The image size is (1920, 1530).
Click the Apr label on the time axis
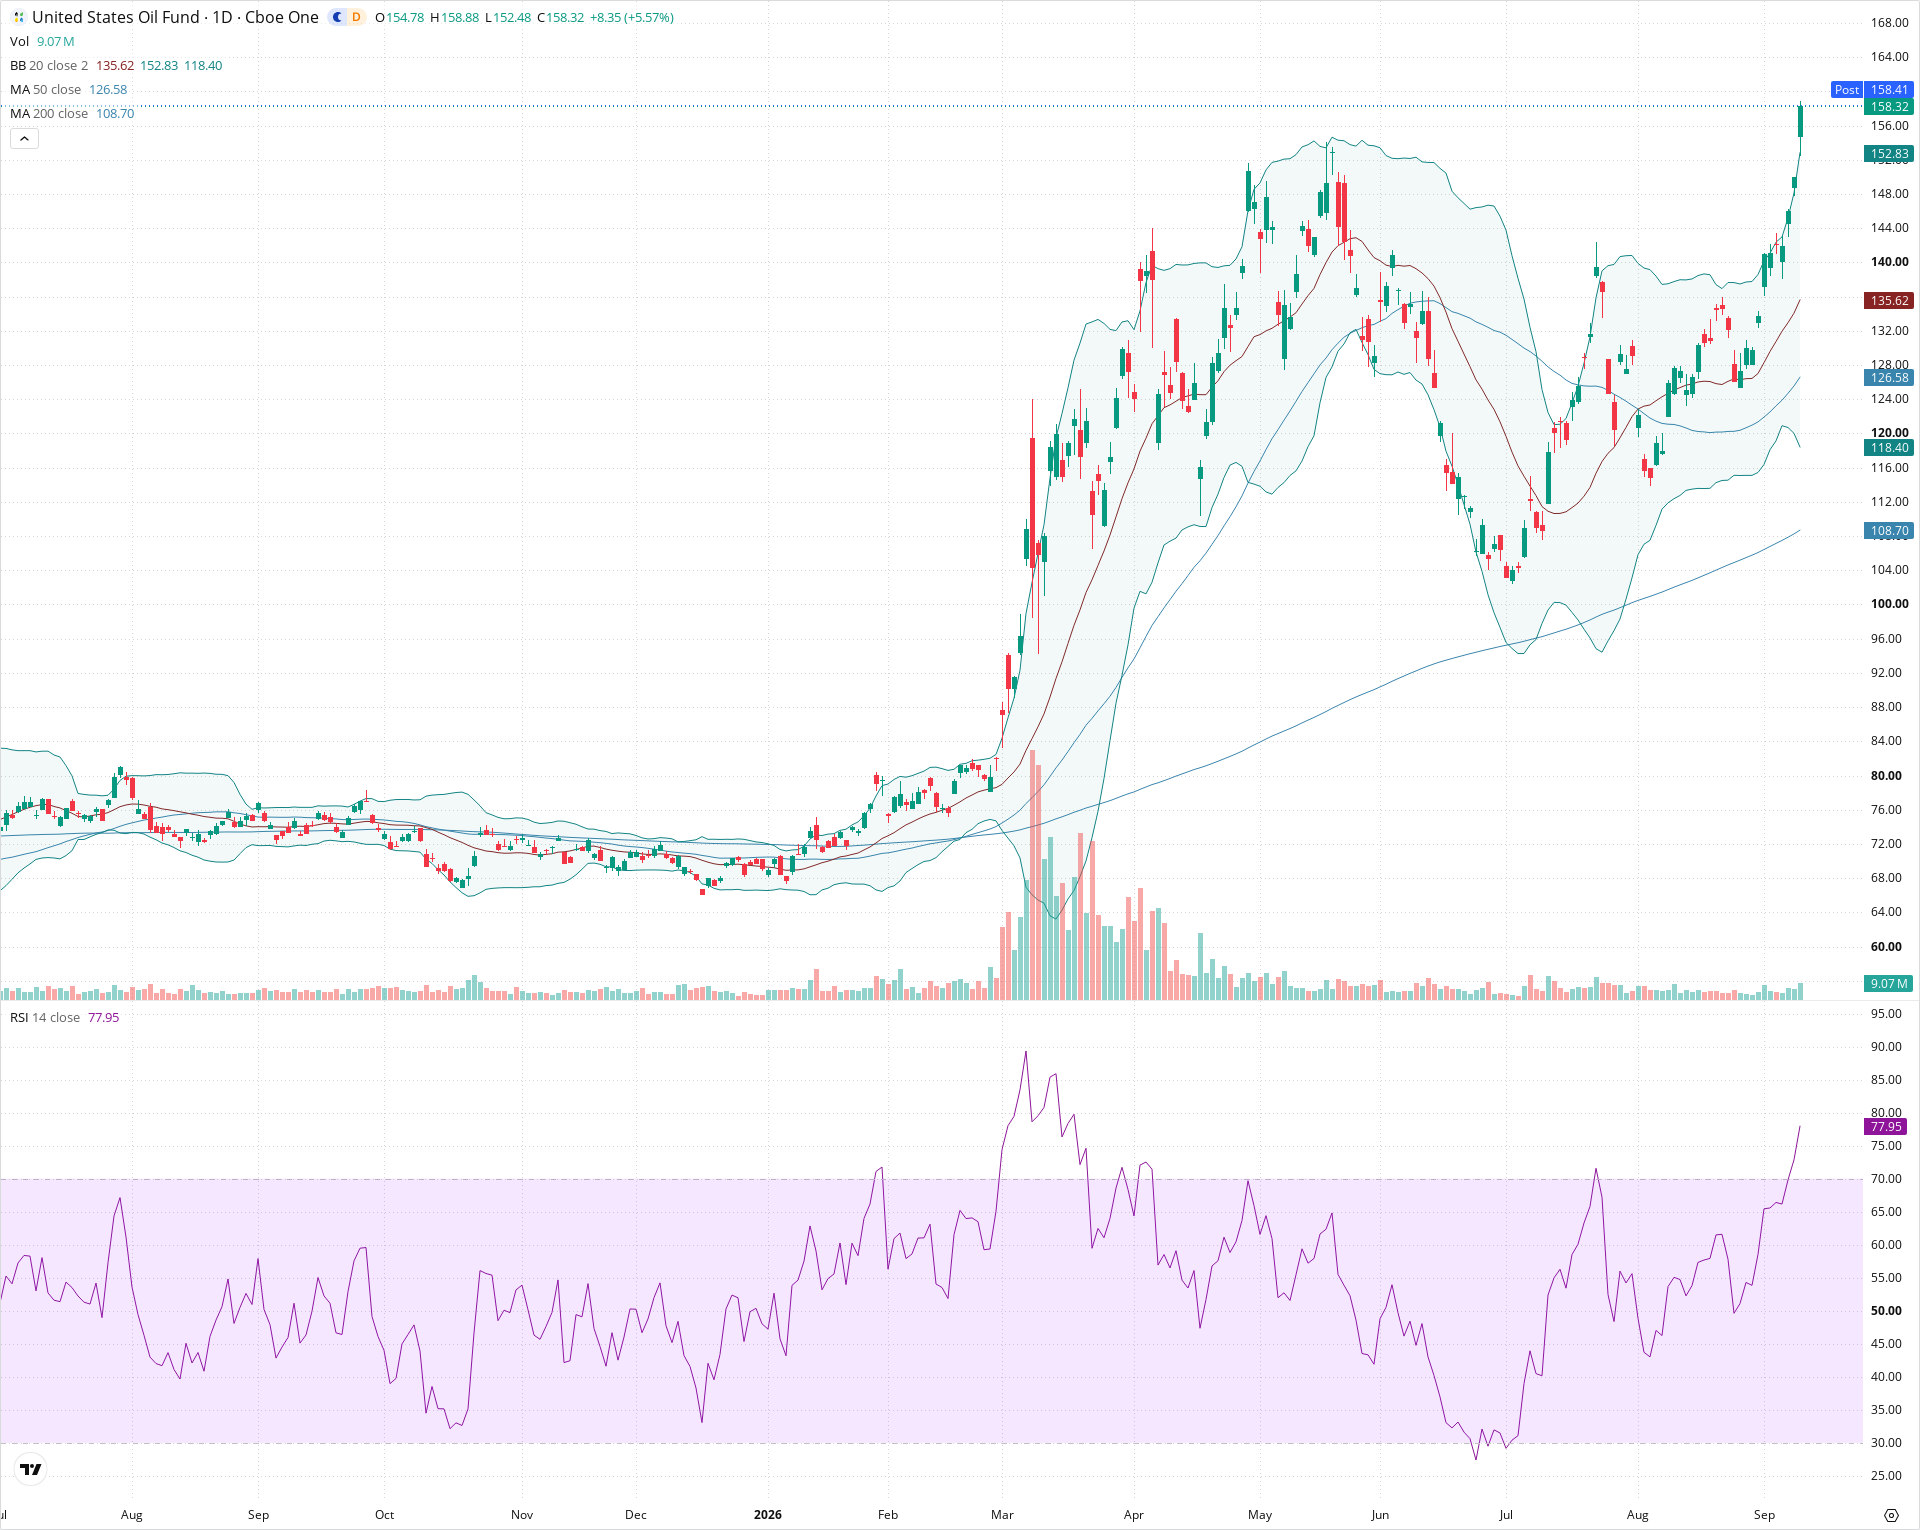coord(1134,1514)
